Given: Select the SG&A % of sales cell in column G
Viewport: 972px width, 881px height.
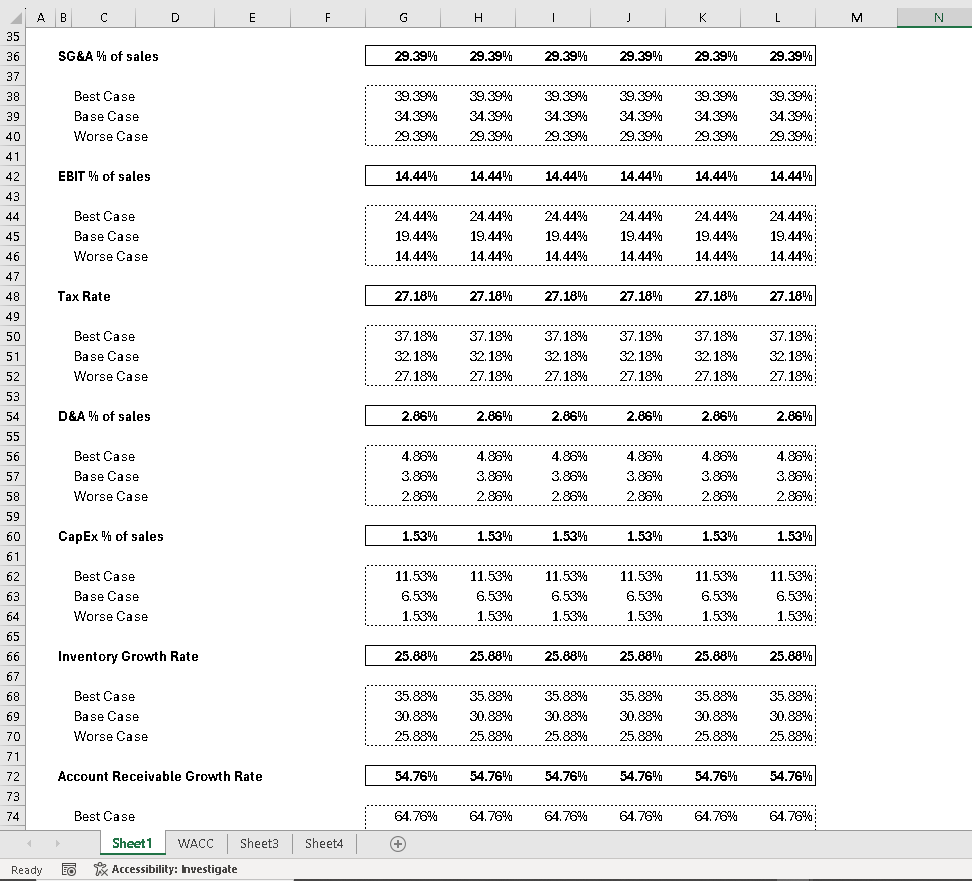Looking at the screenshot, I should pos(403,56).
